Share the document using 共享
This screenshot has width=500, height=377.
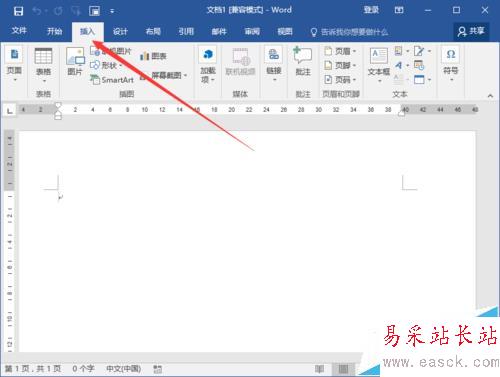(x=471, y=31)
